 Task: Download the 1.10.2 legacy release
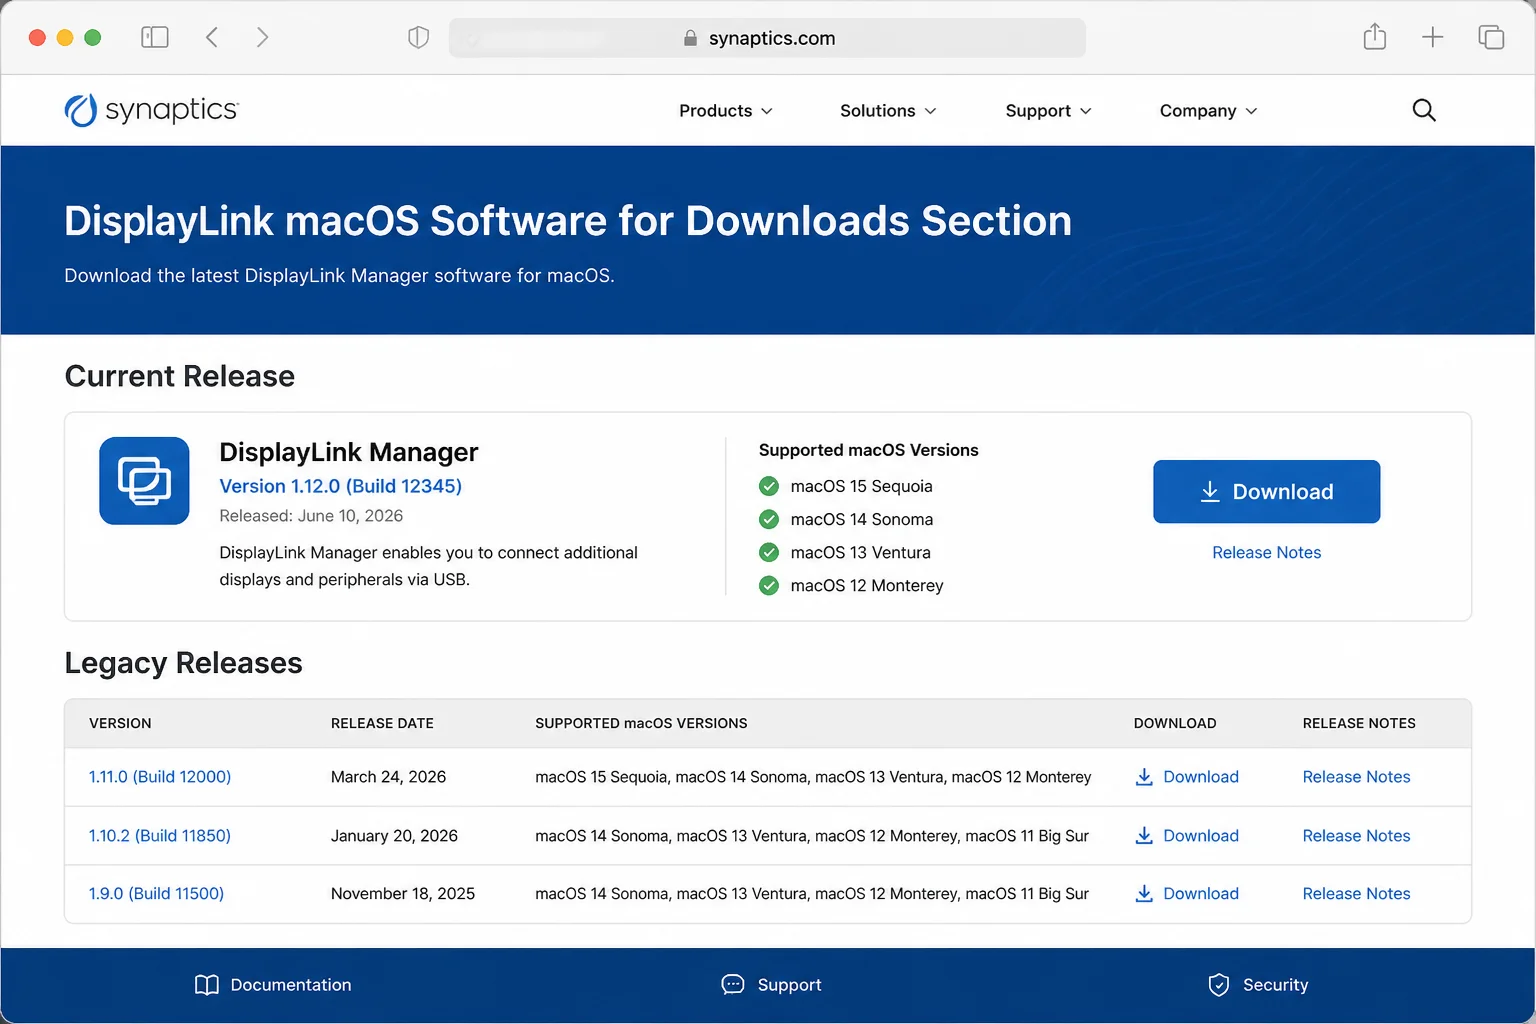[x=1187, y=836]
